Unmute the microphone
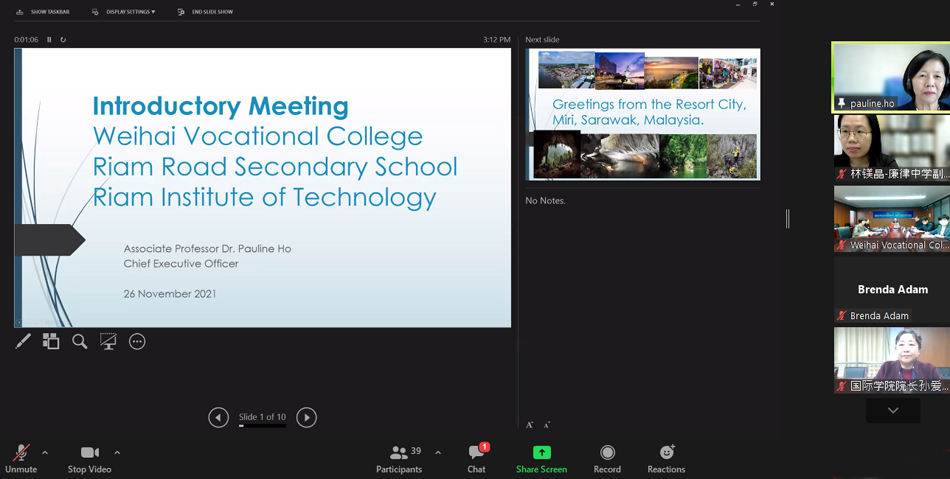This screenshot has height=479, width=950. tap(21, 459)
